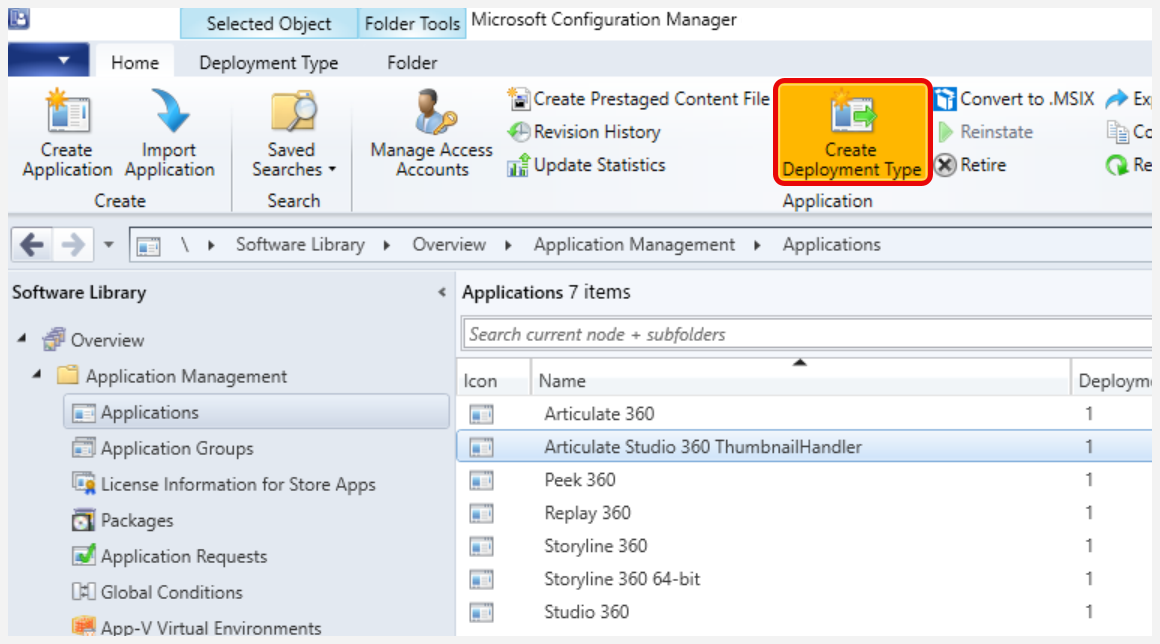Sort by the Name column header
1160x644 pixels.
(x=800, y=380)
